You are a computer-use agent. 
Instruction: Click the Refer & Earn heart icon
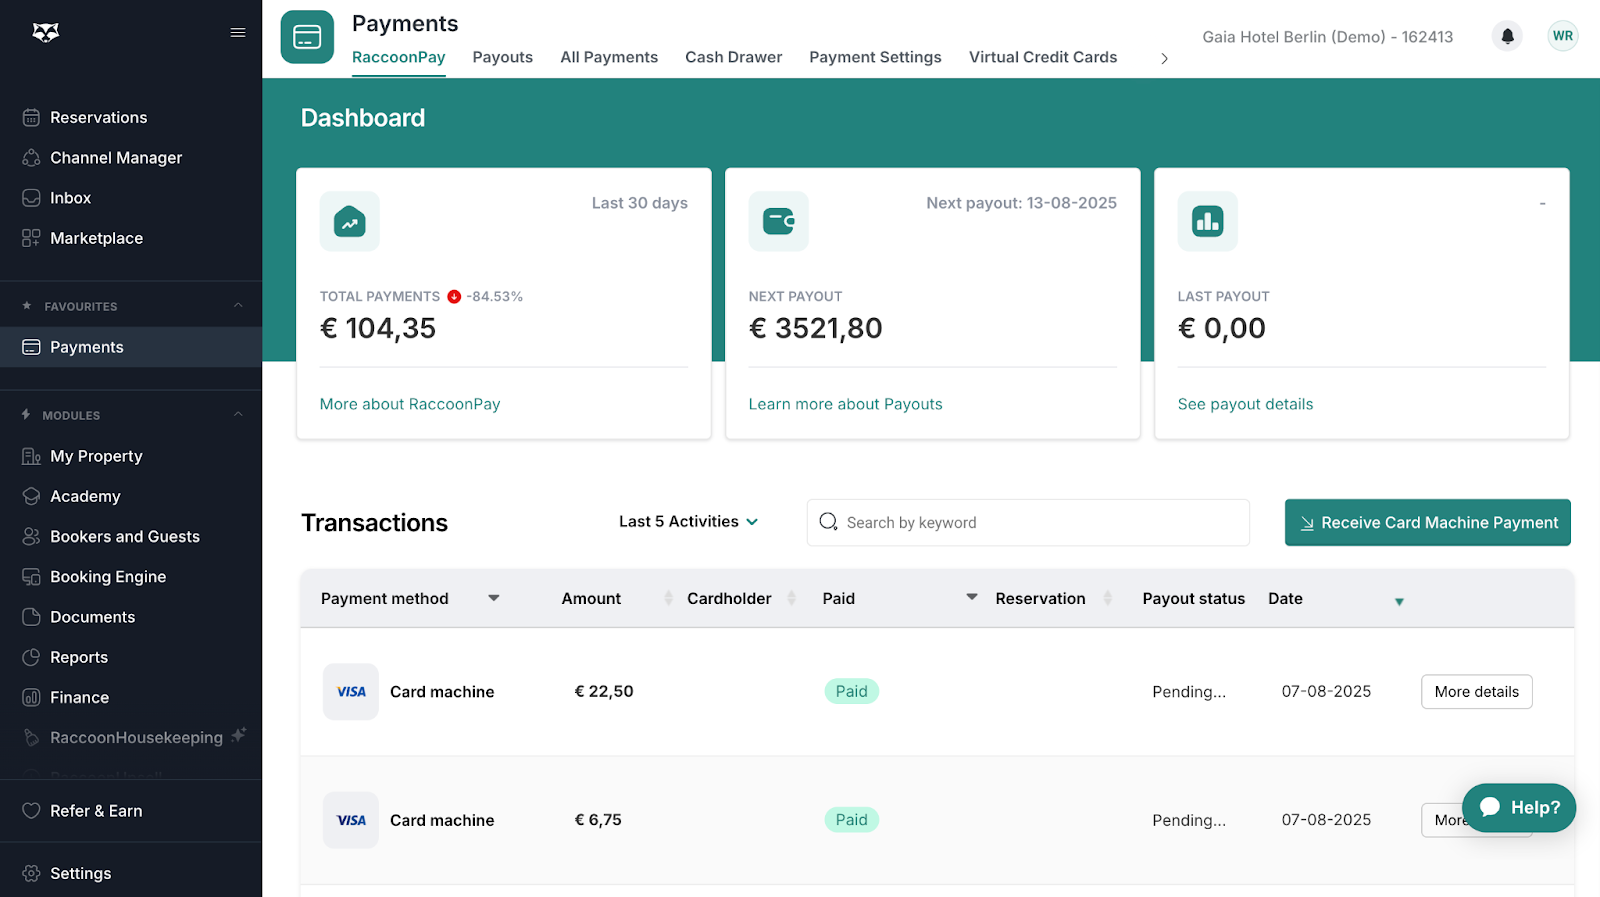pyautogui.click(x=31, y=811)
